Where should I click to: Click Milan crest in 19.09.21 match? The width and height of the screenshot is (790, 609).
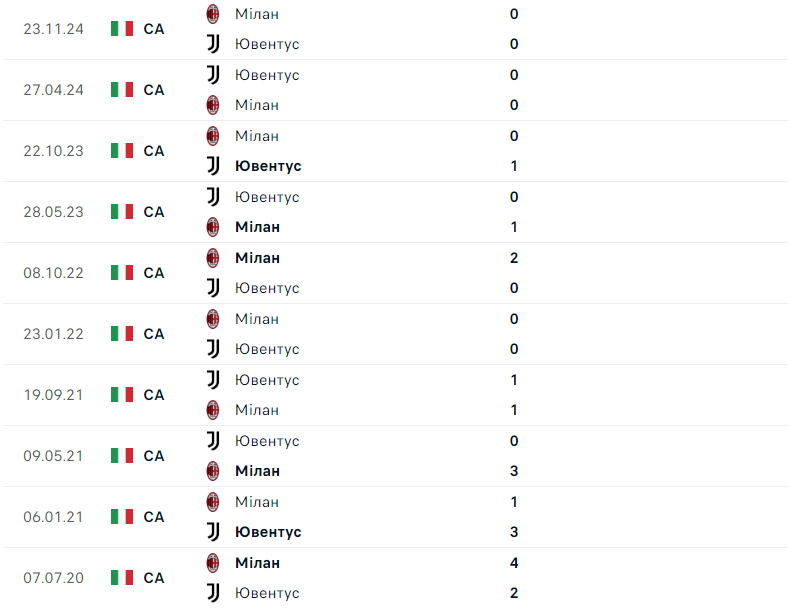click(x=212, y=410)
